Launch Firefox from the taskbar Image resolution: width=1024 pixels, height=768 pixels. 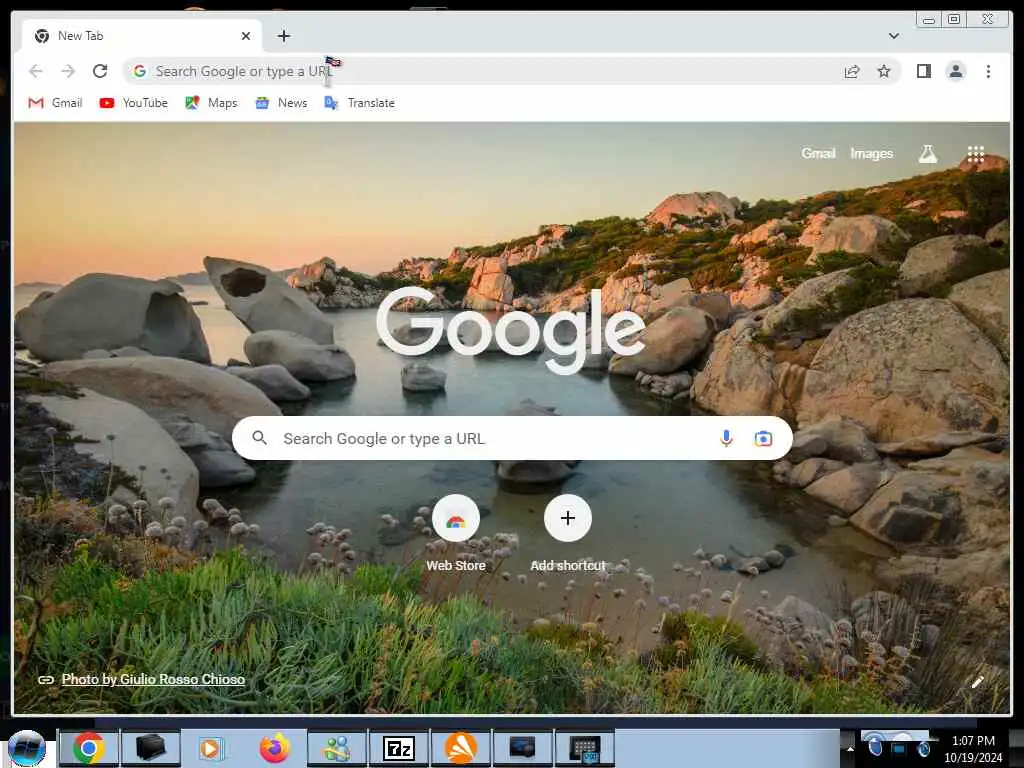[275, 748]
